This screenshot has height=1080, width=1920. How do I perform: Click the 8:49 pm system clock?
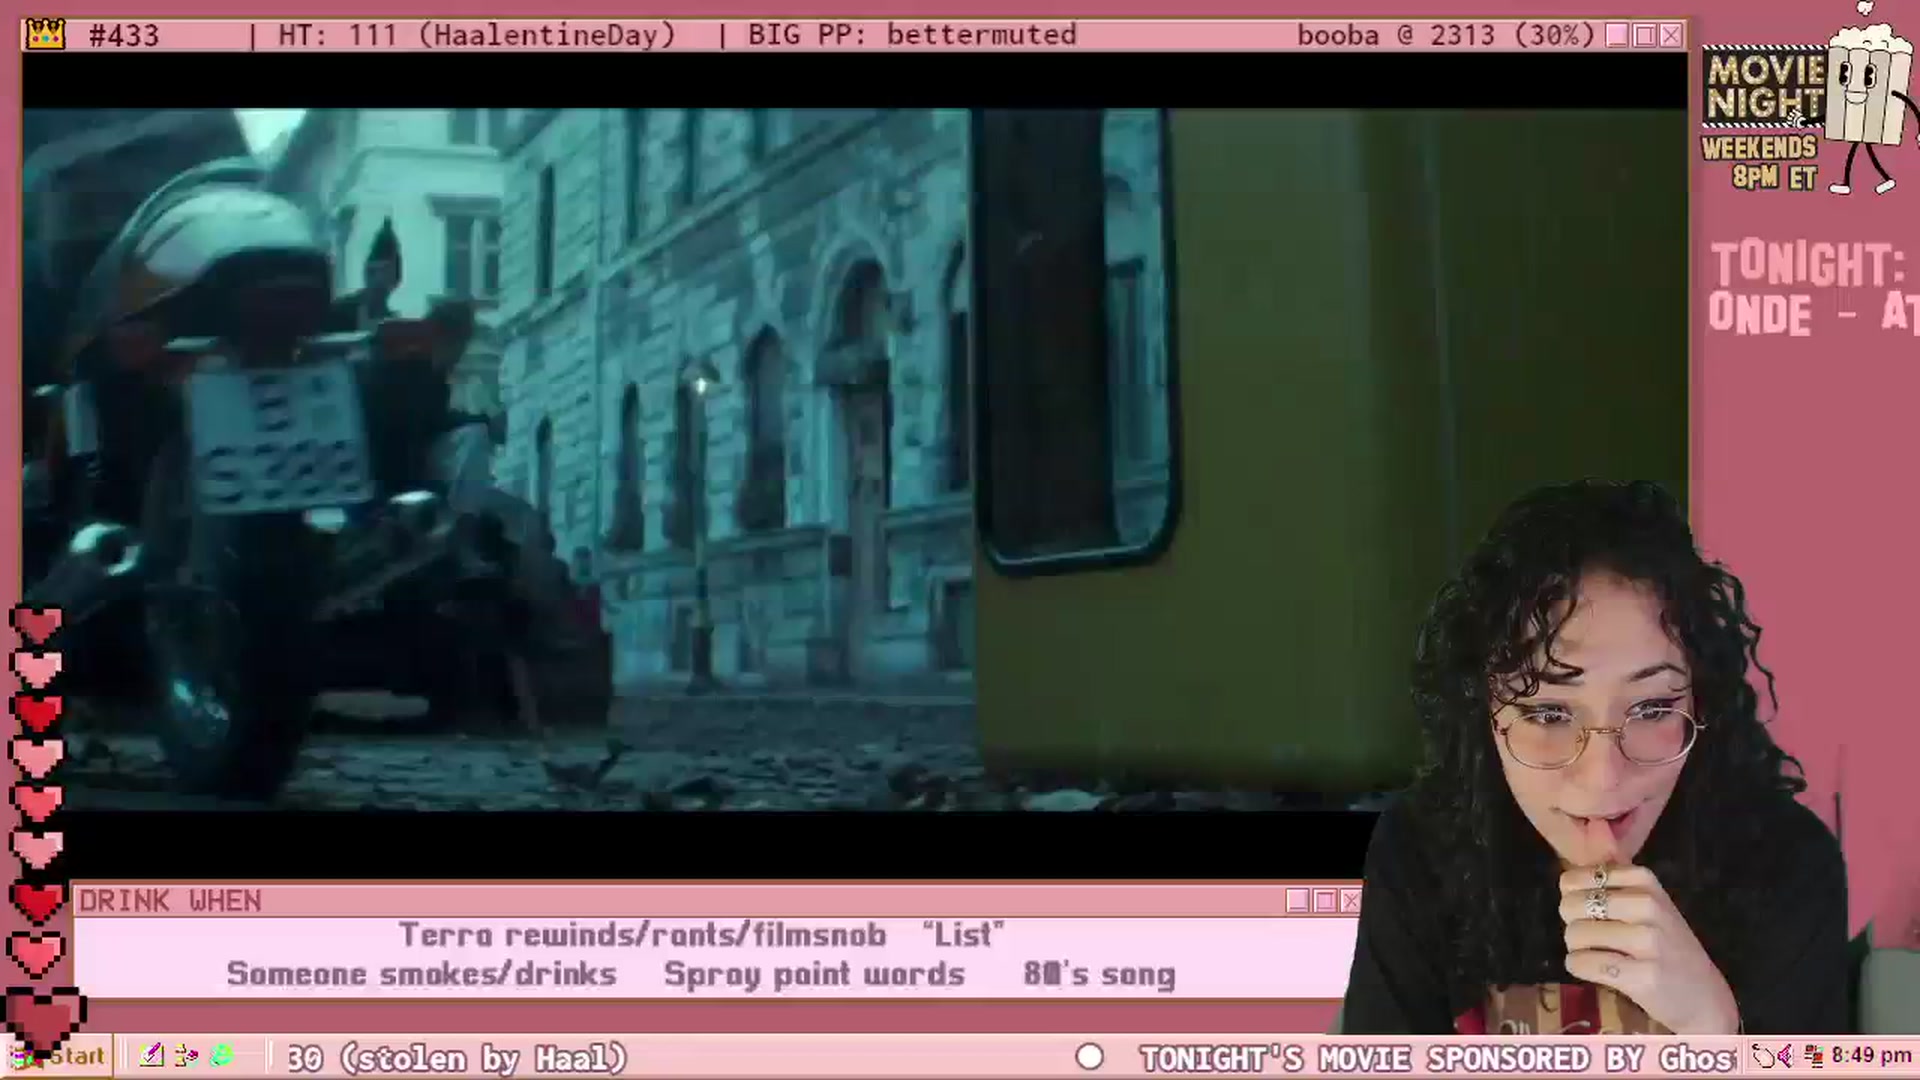click(1871, 1056)
